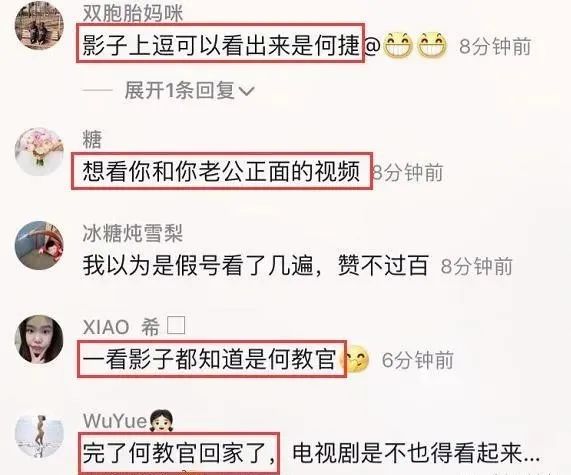Open 双胞胎妈咪's profile avatar
This screenshot has height=475, width=571.
39,25
